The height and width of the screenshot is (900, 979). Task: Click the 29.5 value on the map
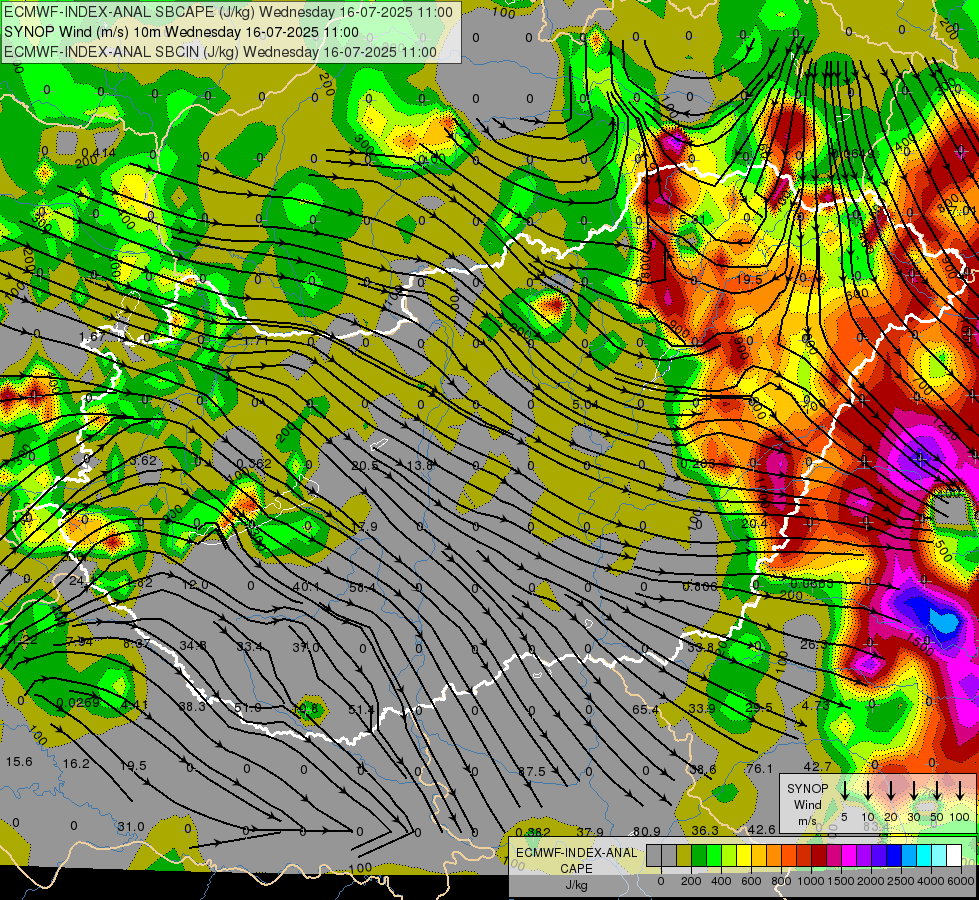click(759, 707)
